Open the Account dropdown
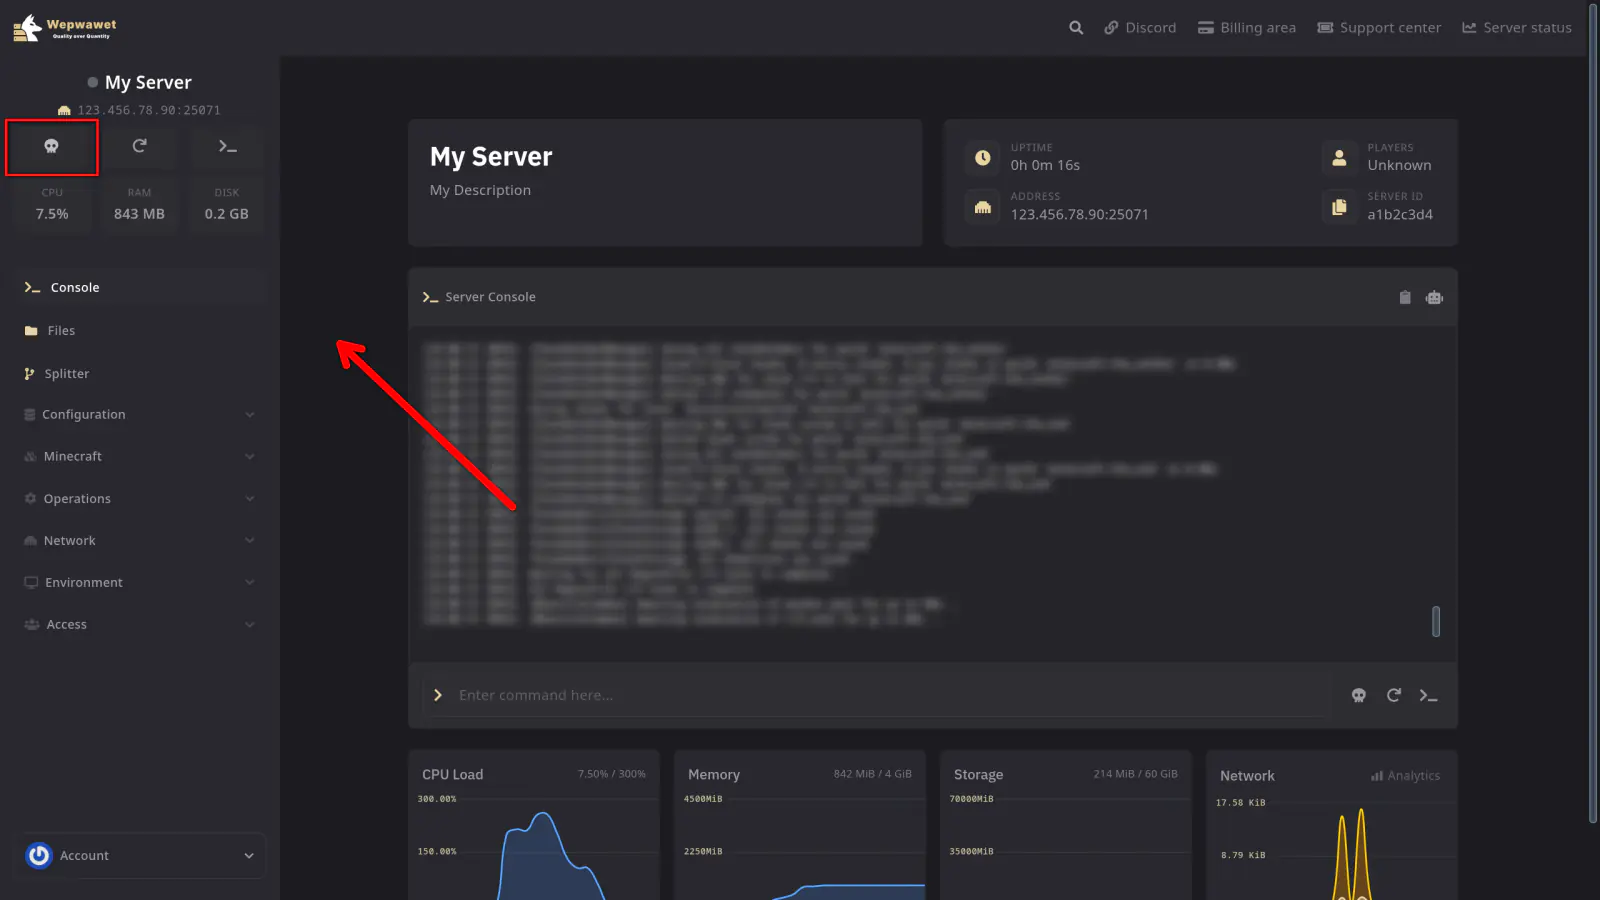The height and width of the screenshot is (900, 1600). pos(140,856)
